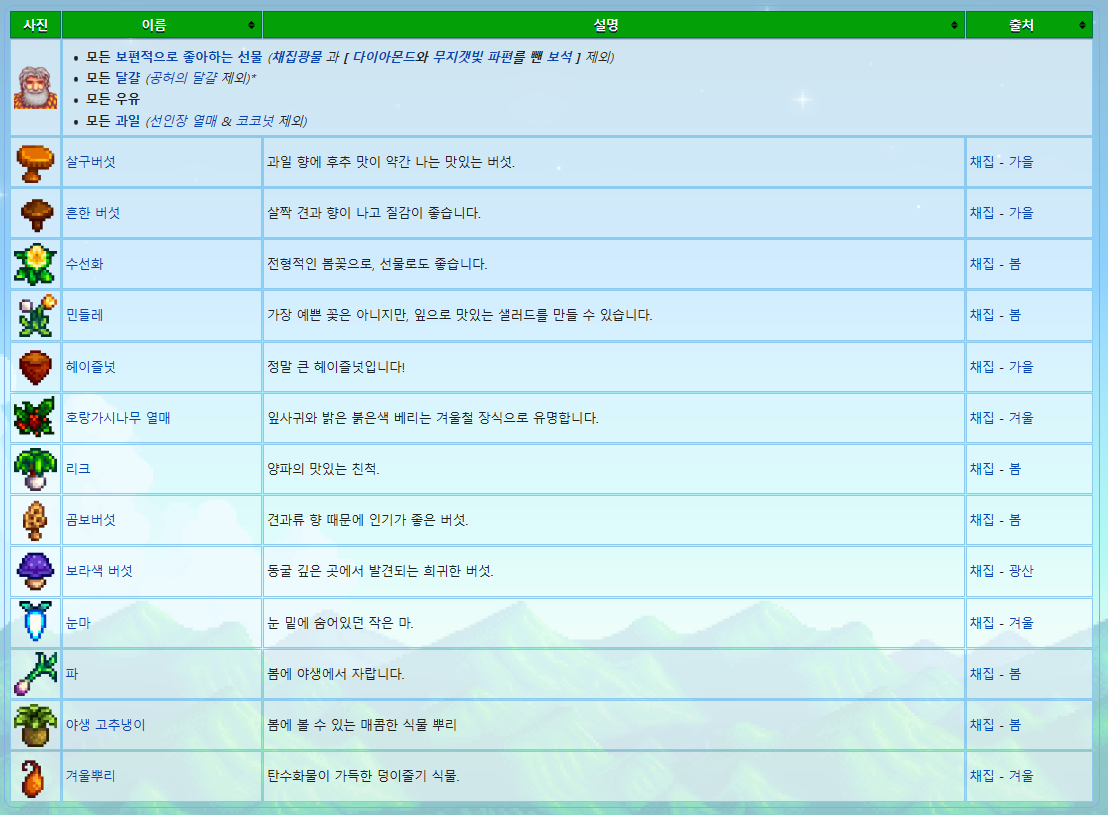Select description text '양파의 맛있는 친척.'

tap(323, 469)
